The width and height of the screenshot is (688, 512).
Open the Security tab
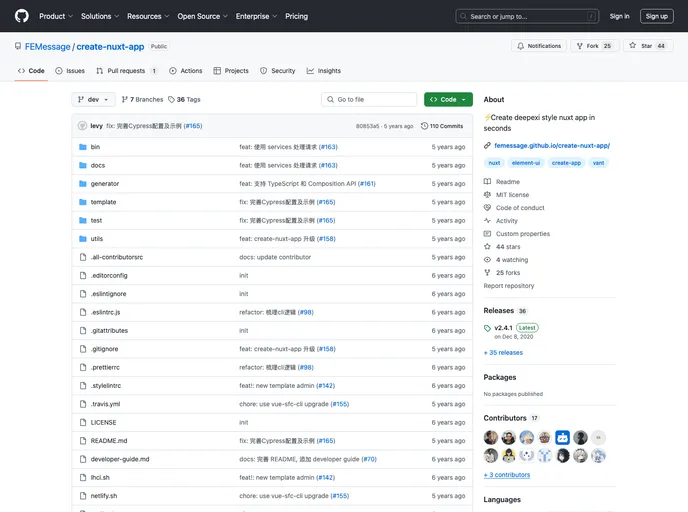coord(277,71)
